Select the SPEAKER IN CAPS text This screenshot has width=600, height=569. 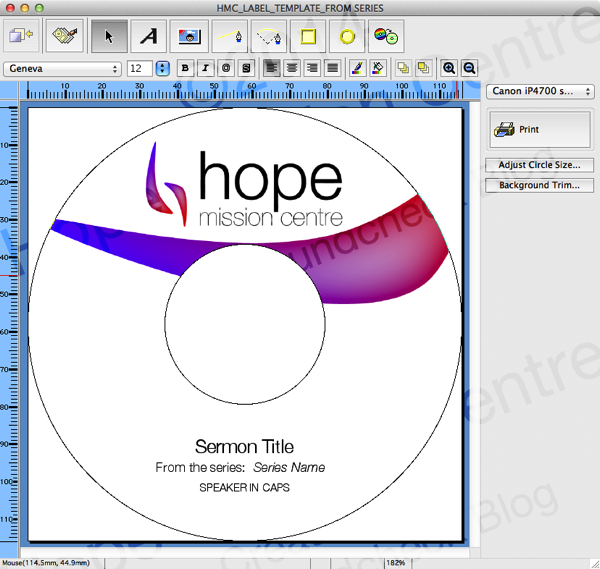click(x=245, y=487)
